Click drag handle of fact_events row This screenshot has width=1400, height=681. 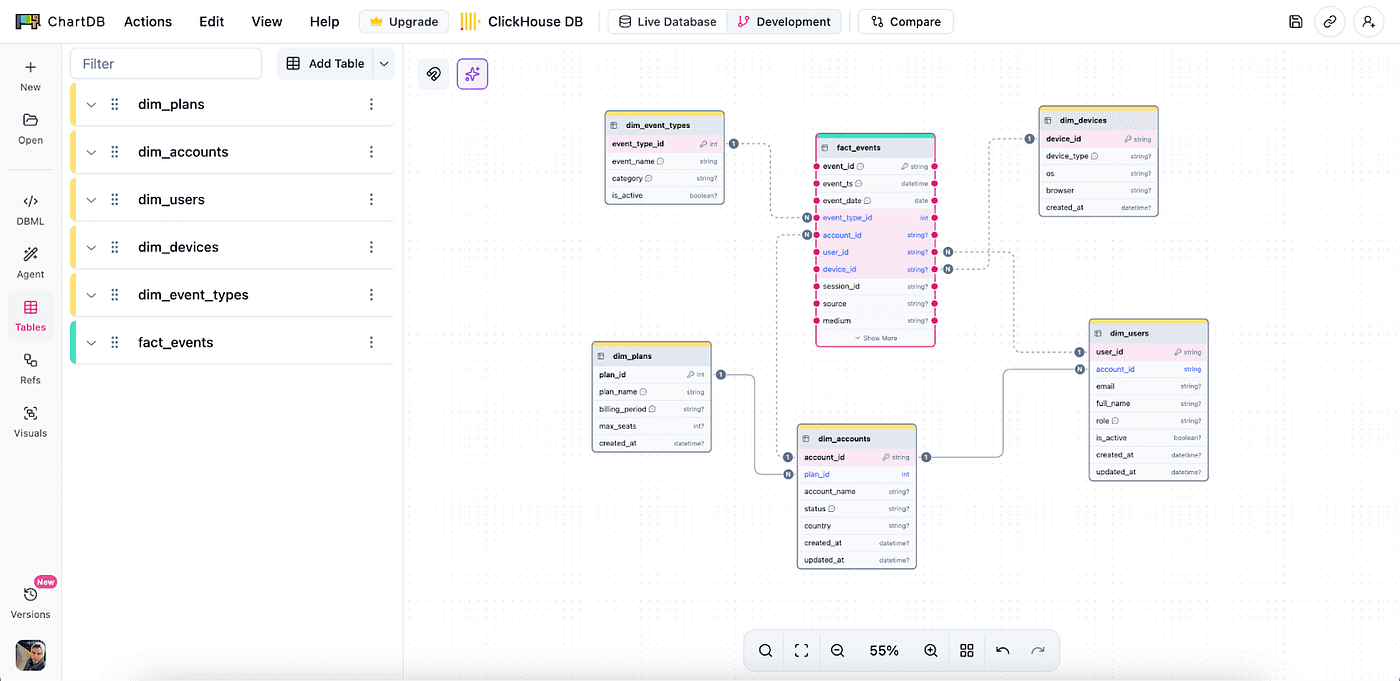pyautogui.click(x=115, y=342)
